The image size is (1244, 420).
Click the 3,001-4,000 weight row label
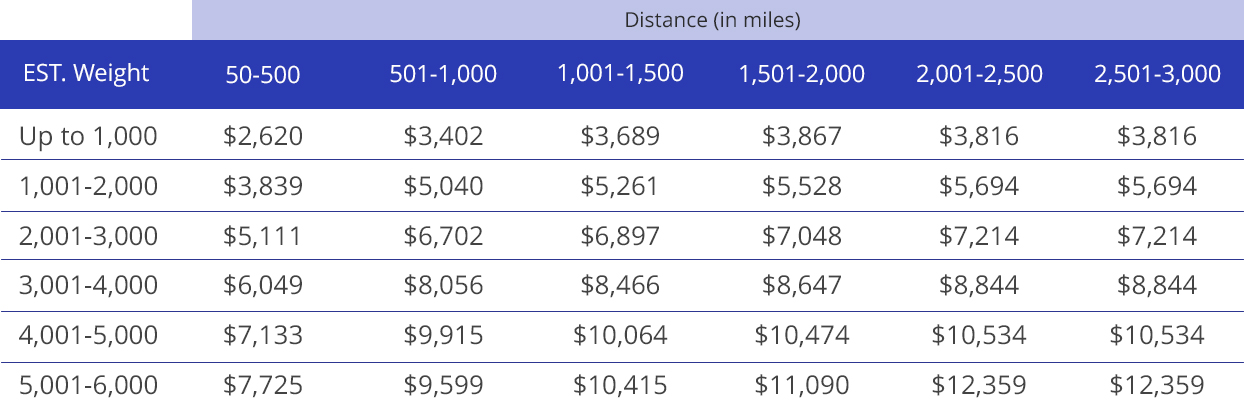pos(88,285)
